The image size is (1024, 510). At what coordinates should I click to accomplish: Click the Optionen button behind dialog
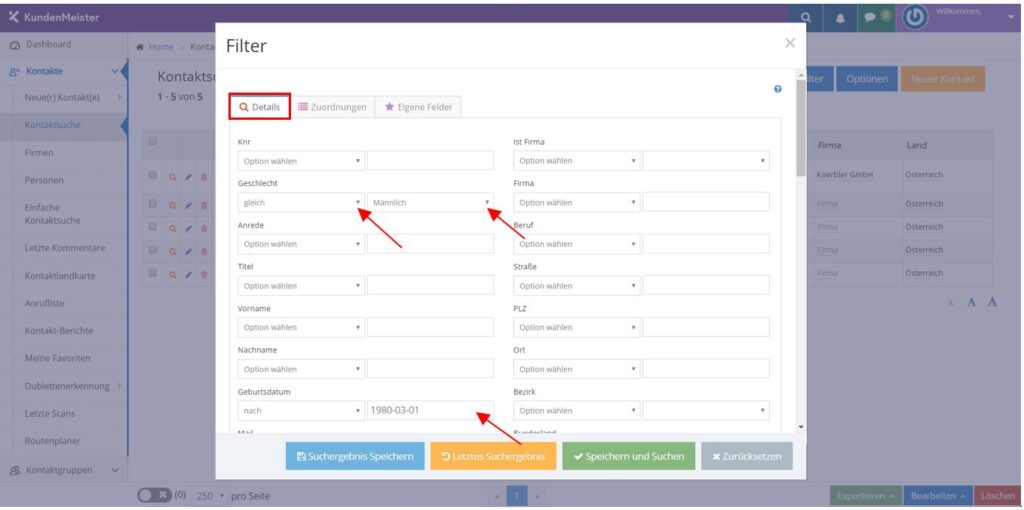(867, 79)
